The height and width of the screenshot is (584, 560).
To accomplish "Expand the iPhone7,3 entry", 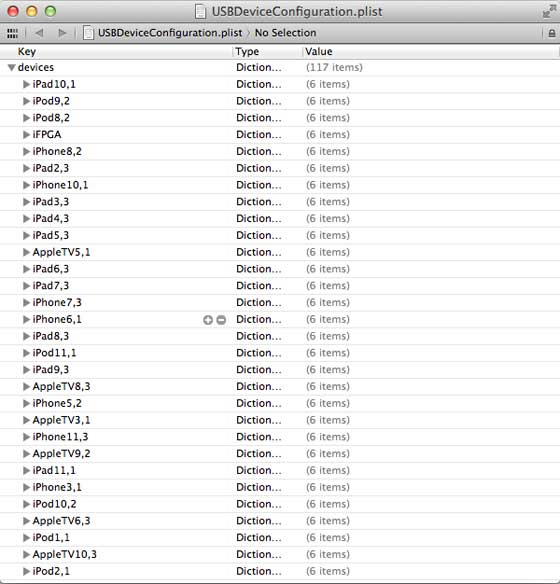I will coord(26,302).
